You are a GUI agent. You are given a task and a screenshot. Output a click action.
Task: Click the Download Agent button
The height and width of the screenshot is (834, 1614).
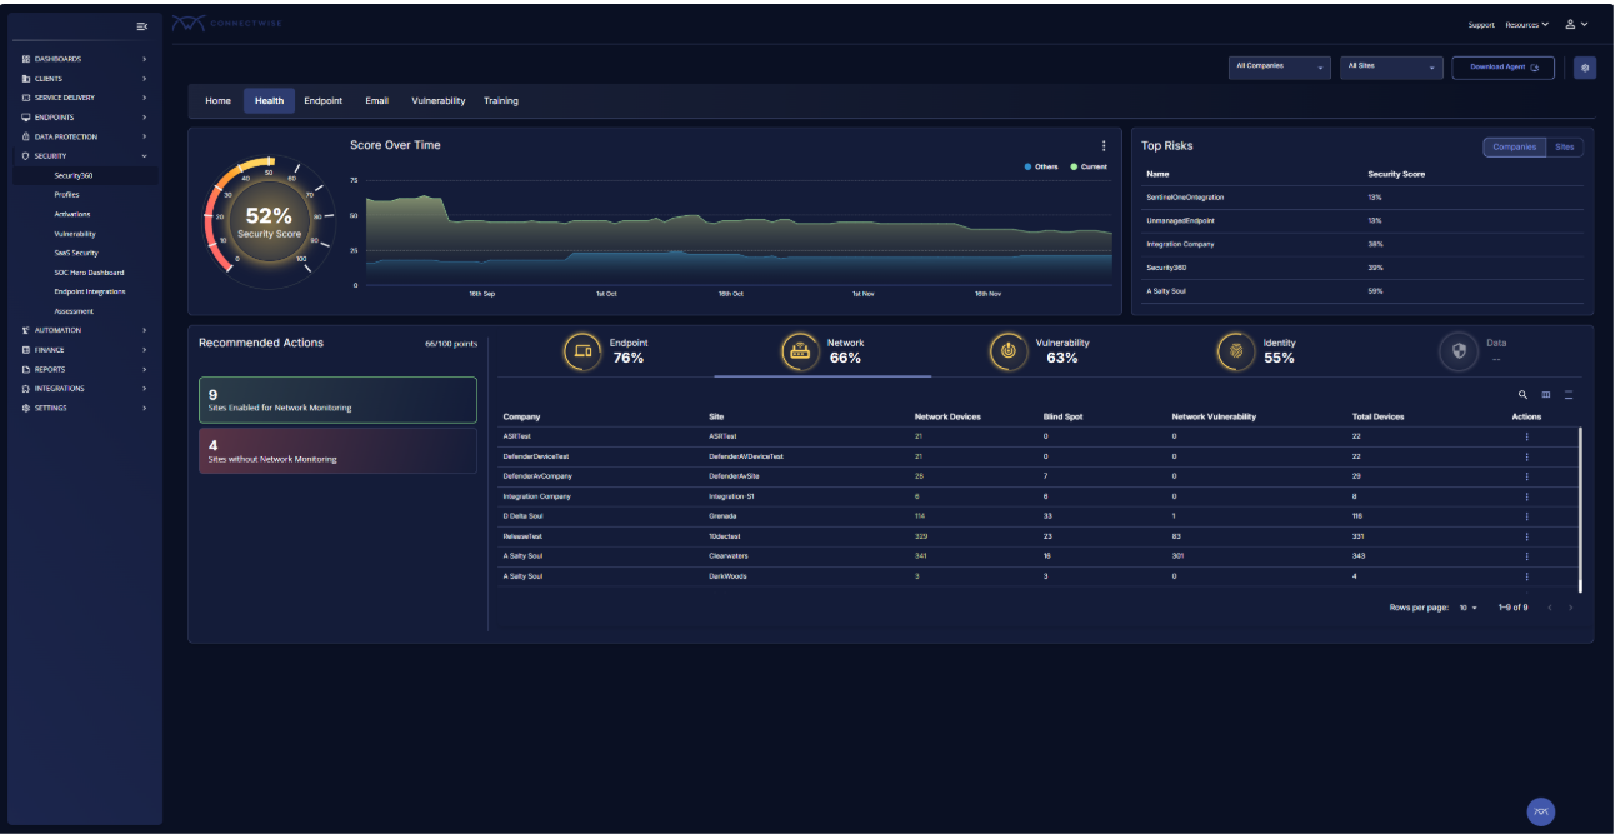click(1503, 67)
